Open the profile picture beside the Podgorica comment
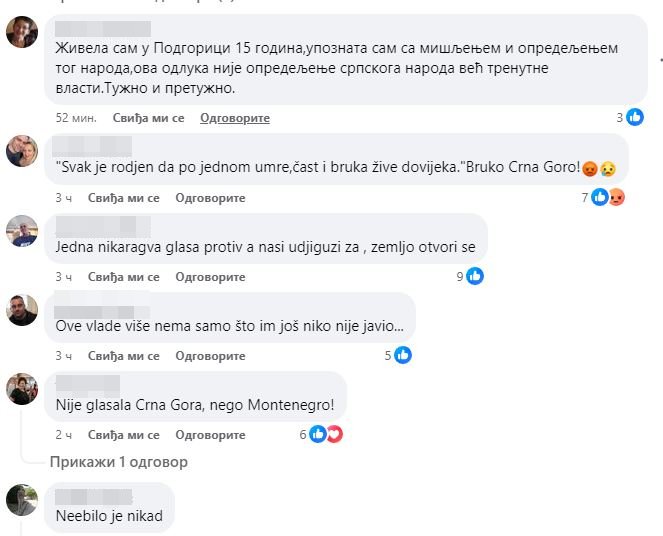Screen dimensions: 663x536 pyautogui.click(x=22, y=33)
